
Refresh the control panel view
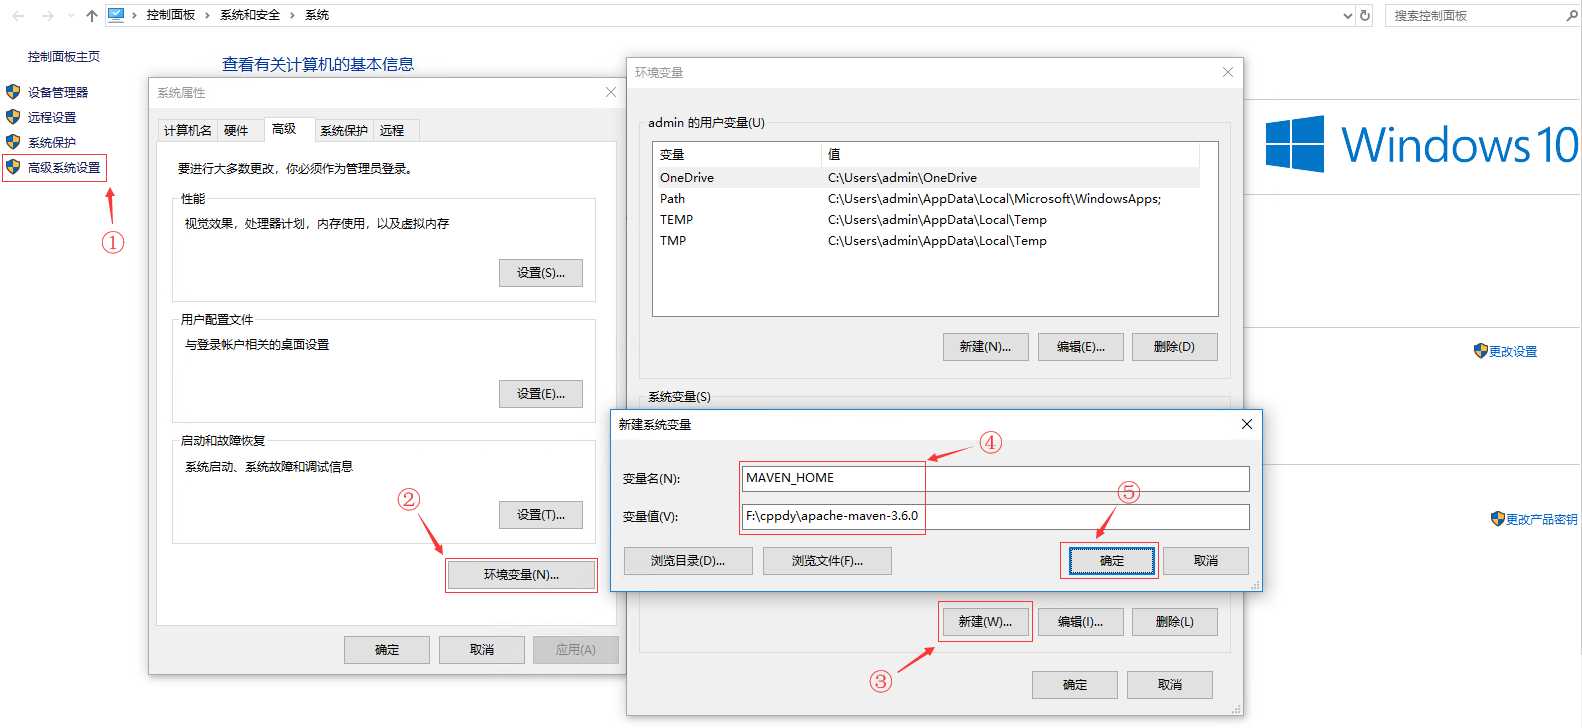pos(1365,15)
